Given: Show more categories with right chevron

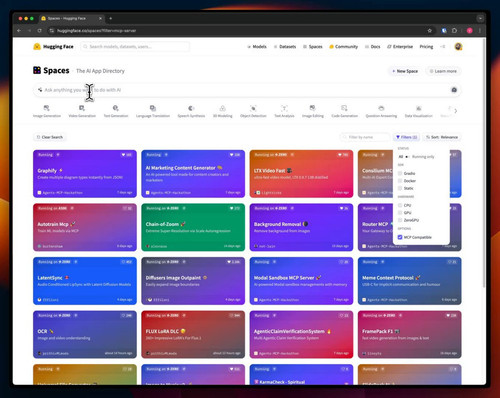Looking at the screenshot, I should click(456, 111).
